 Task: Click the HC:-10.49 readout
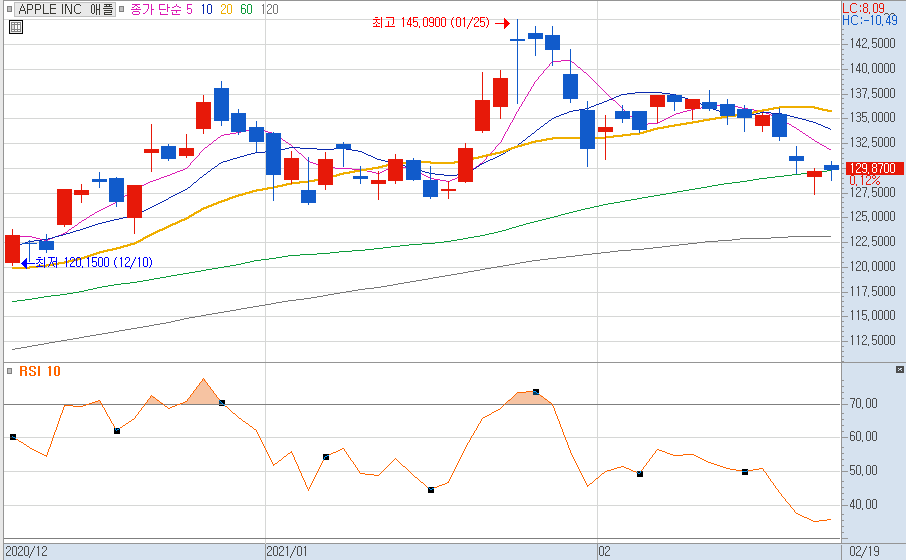[x=870, y=20]
